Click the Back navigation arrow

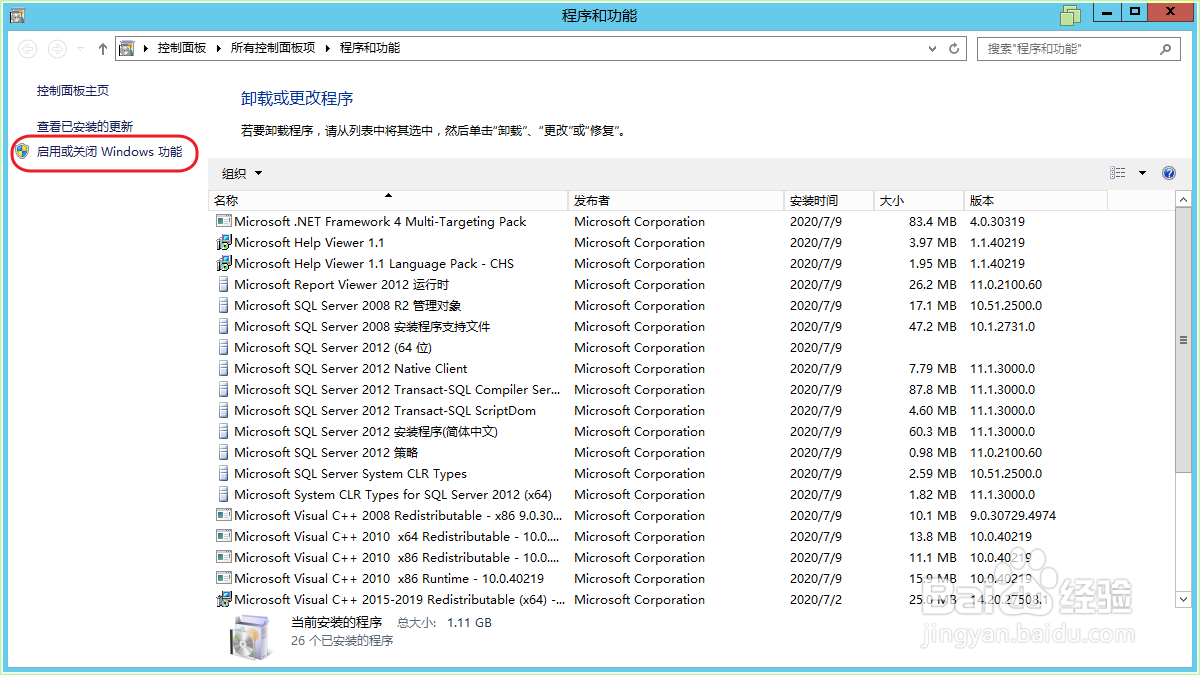coord(29,47)
